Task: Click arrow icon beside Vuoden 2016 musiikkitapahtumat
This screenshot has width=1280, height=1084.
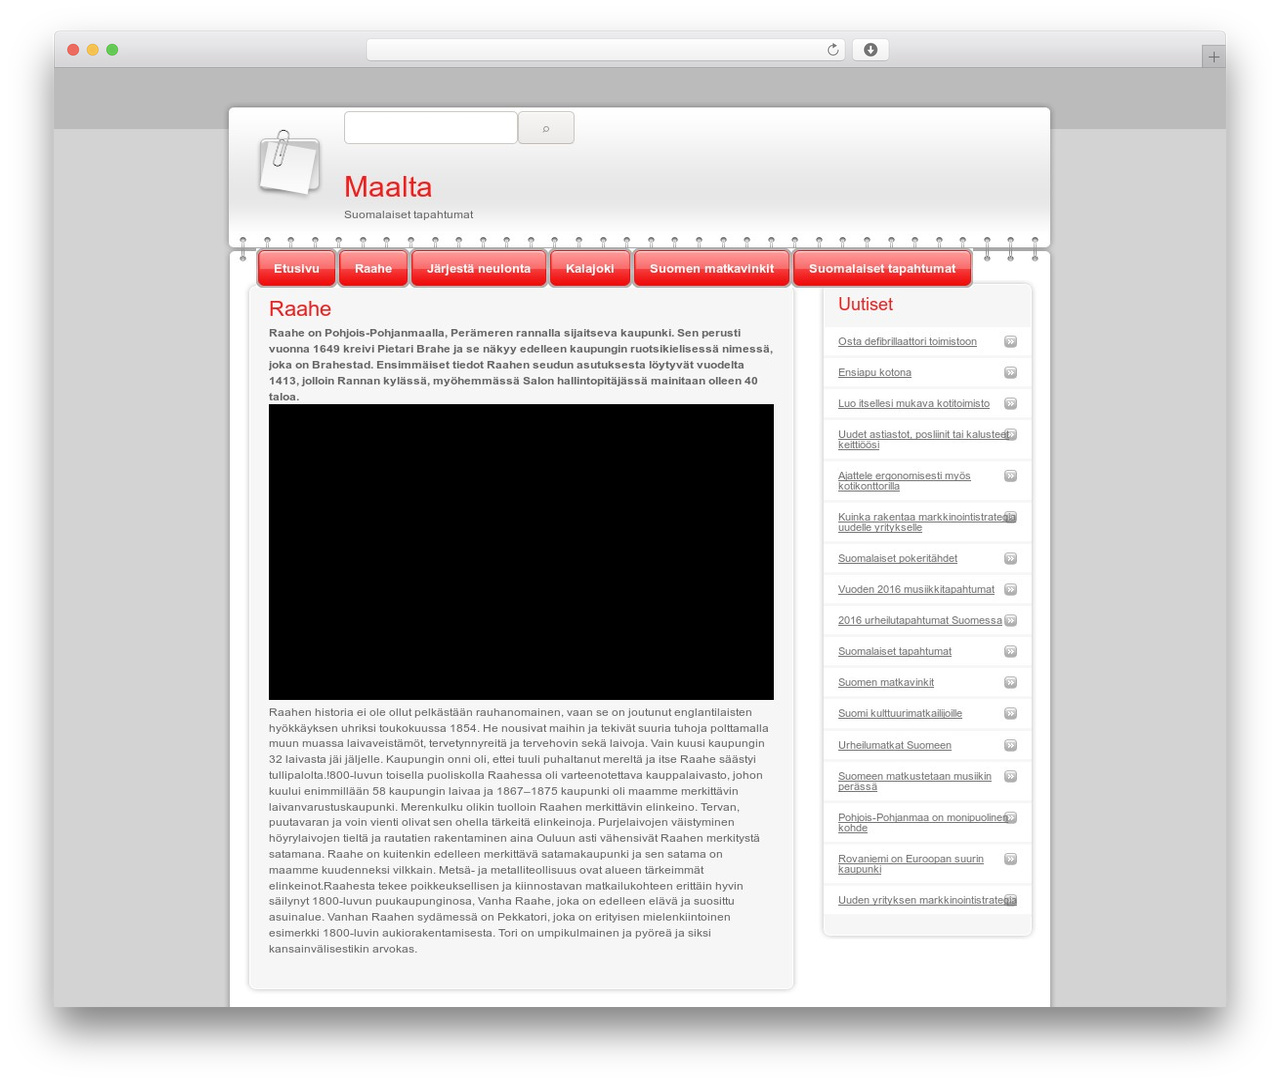Action: (1010, 589)
